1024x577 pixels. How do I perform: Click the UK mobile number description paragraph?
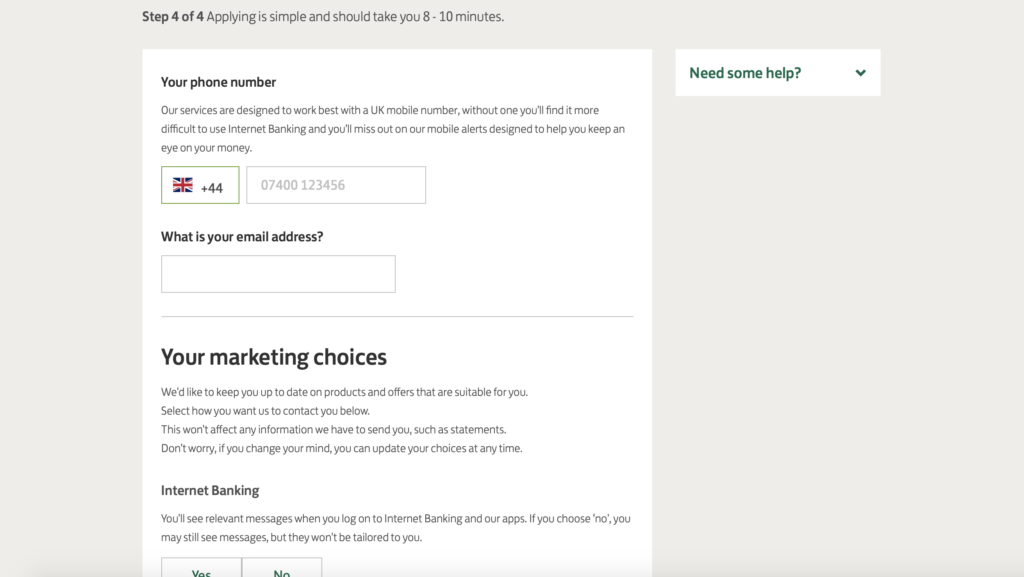click(x=393, y=129)
